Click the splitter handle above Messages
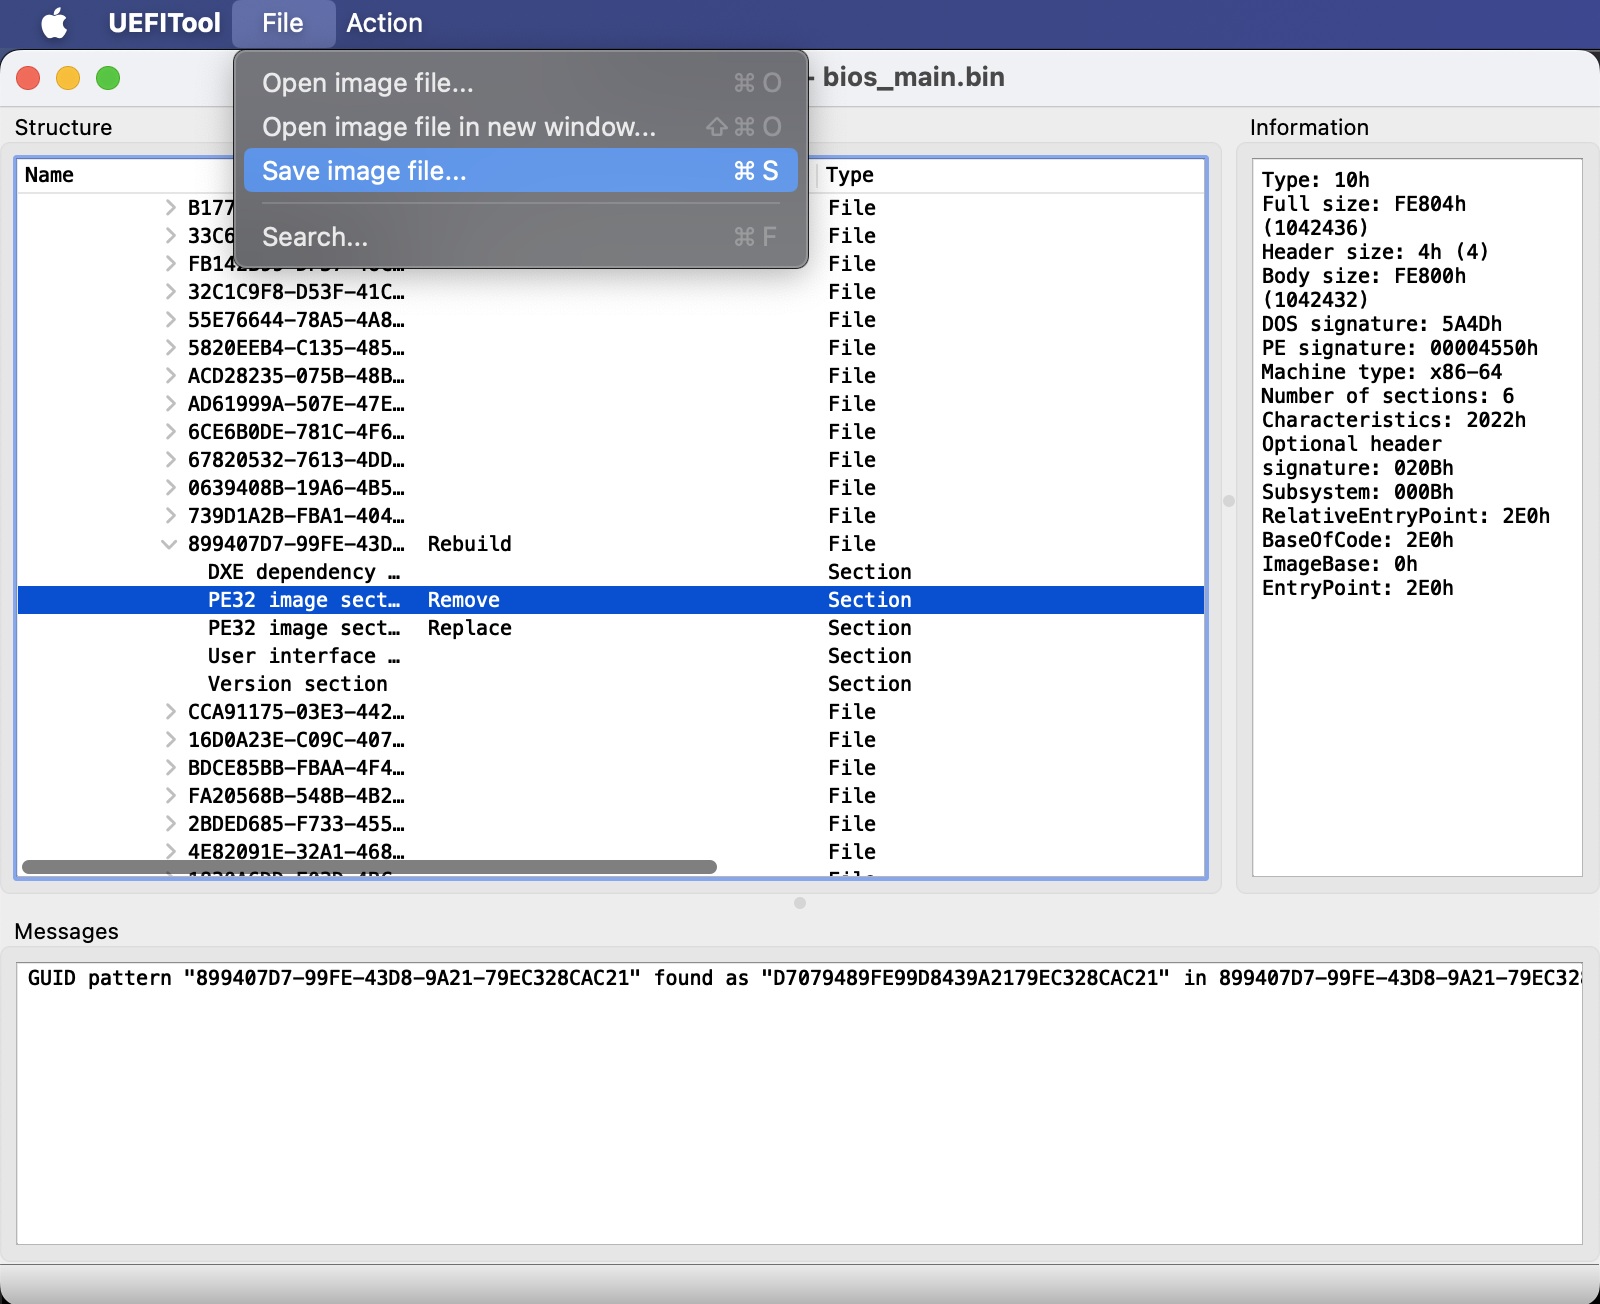1600x1304 pixels. point(800,903)
